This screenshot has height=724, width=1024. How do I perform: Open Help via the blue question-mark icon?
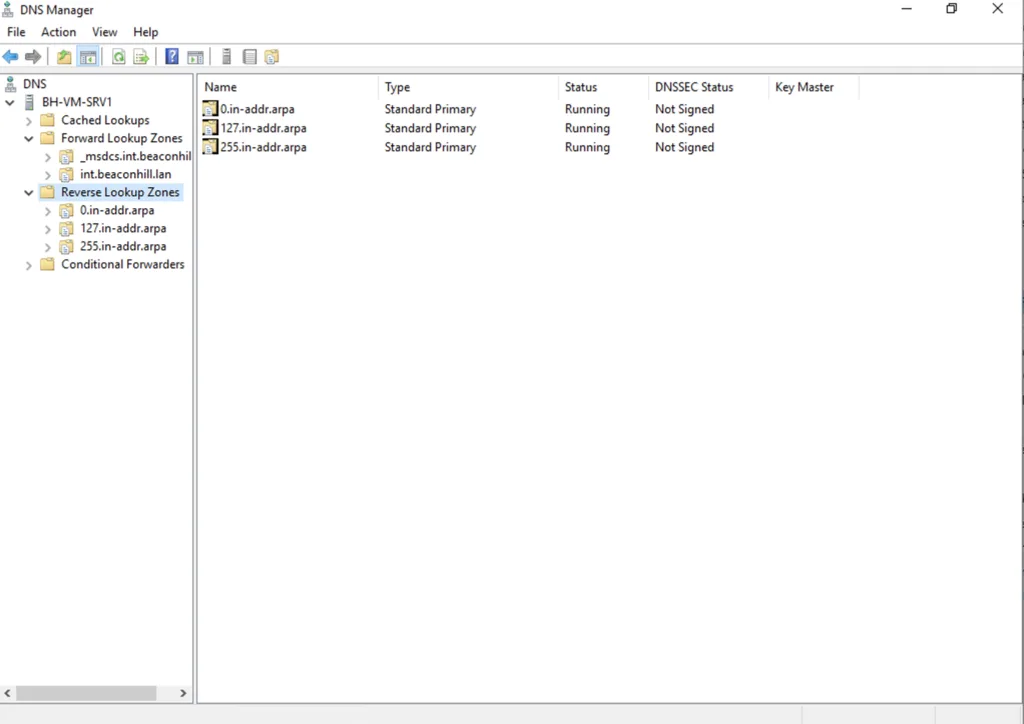172,57
